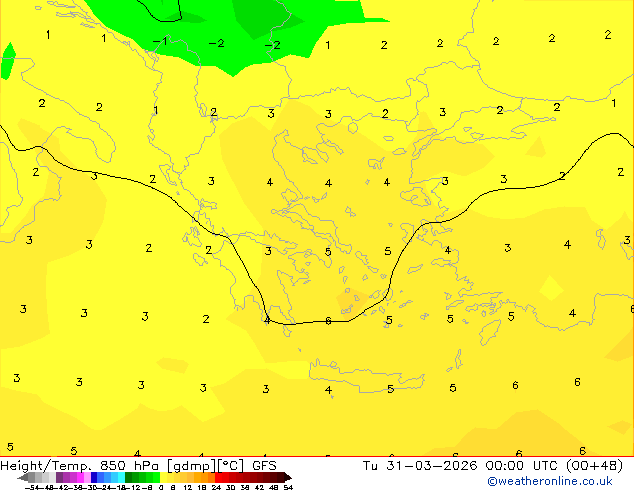
Task: Select the dark blue legend band near -30
Action: [94, 477]
